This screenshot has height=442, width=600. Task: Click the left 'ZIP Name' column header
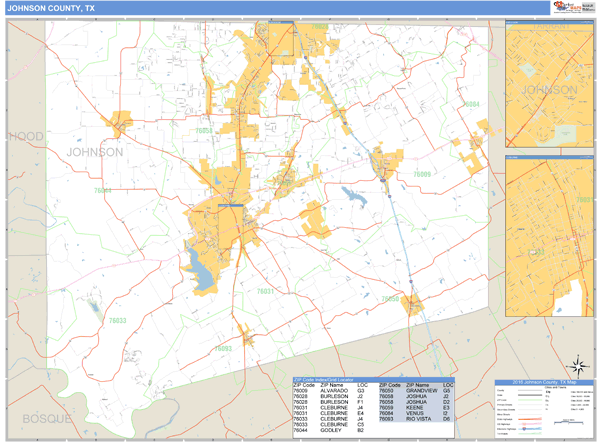(x=332, y=385)
